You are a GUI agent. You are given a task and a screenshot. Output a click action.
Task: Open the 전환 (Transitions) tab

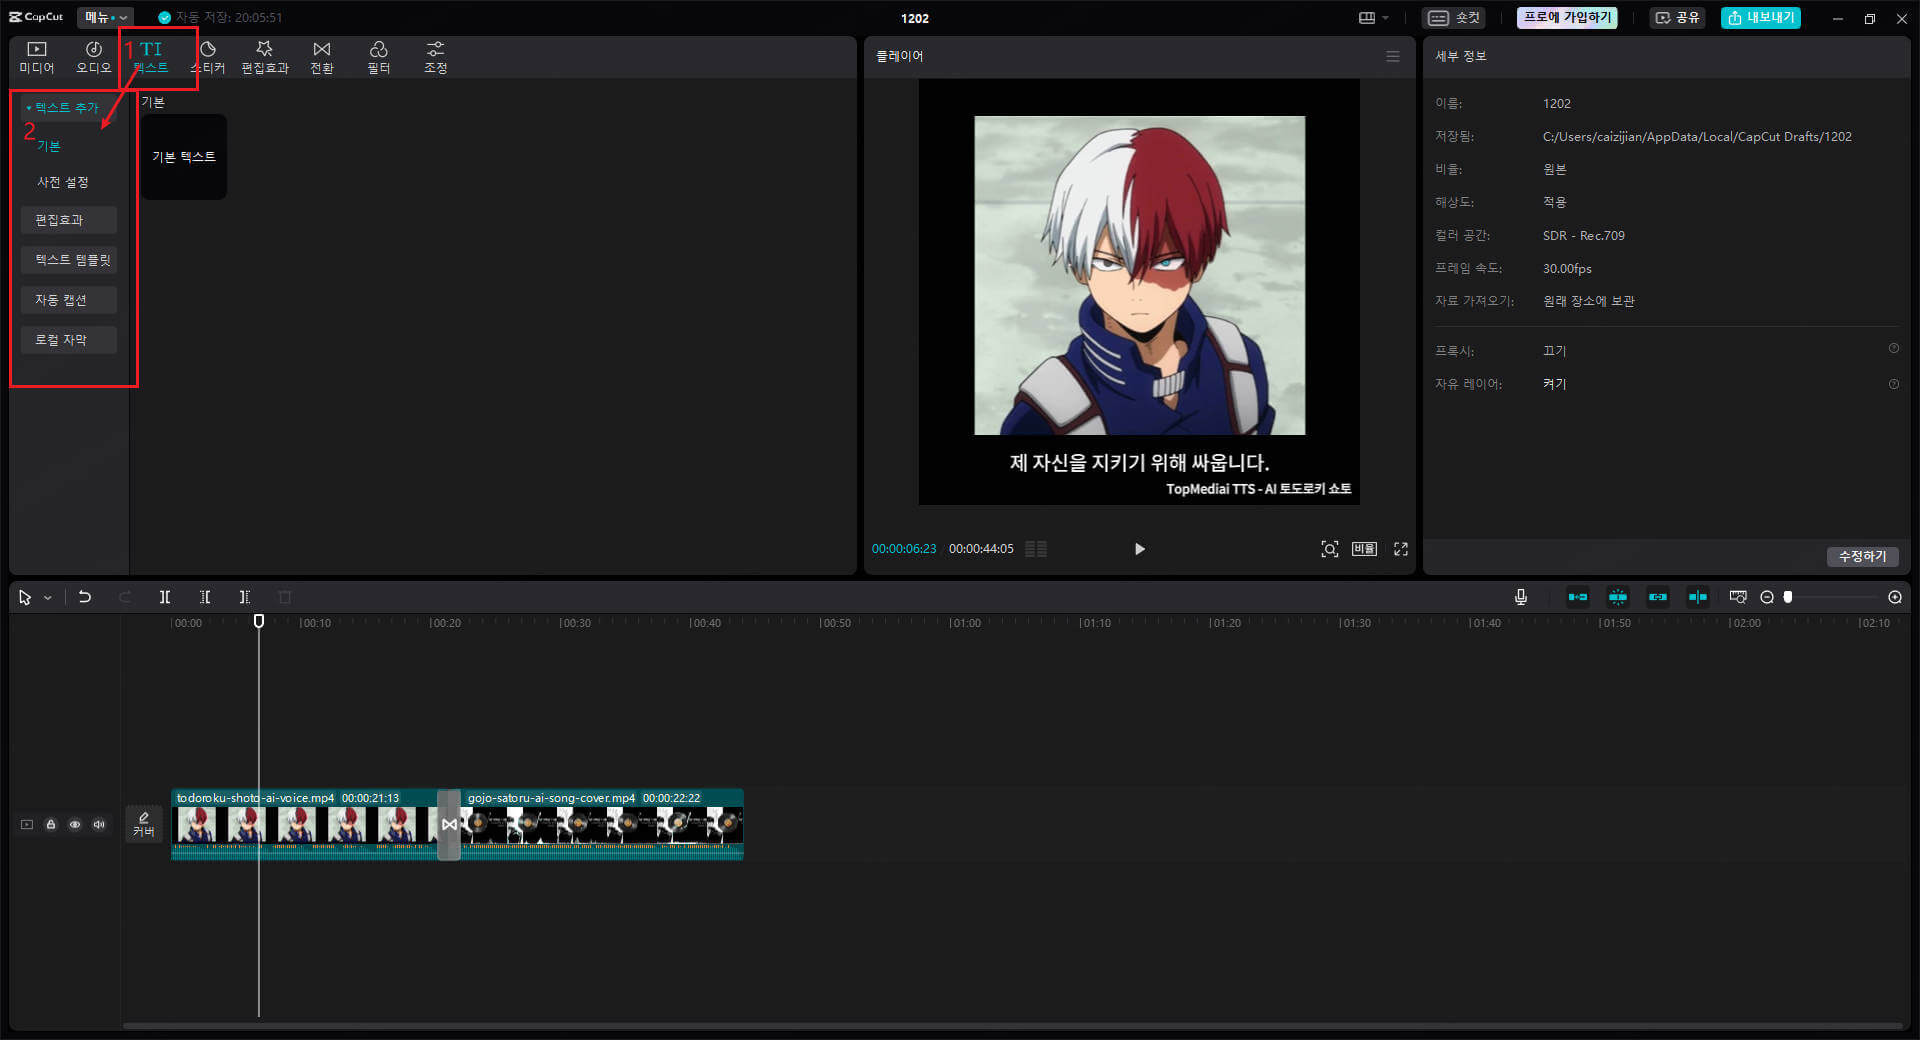tap(322, 57)
